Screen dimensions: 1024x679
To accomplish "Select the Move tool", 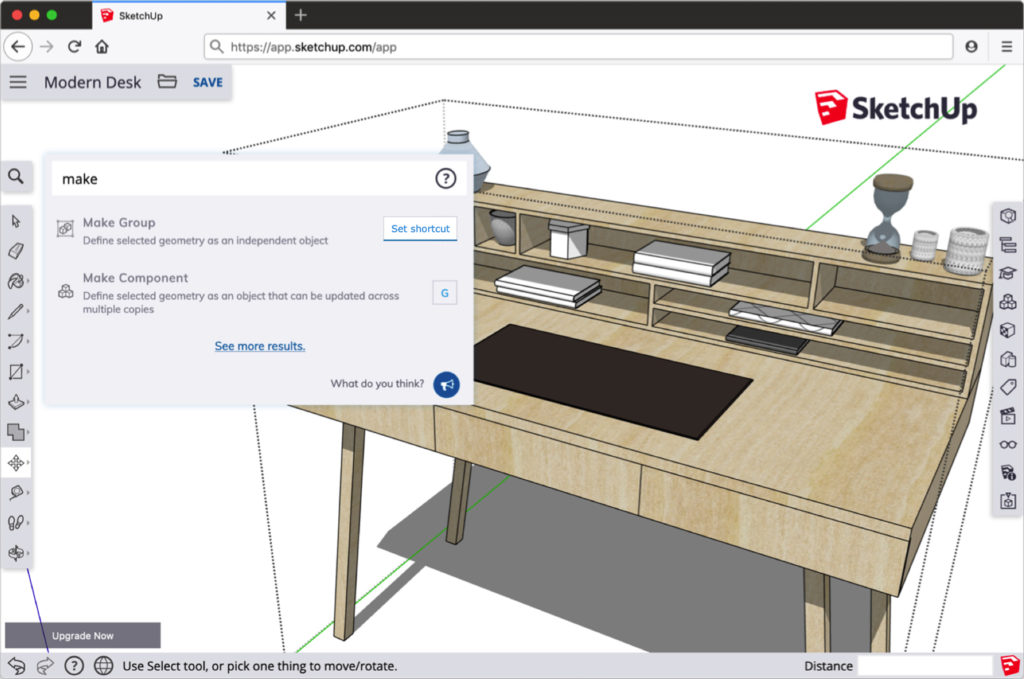I will pyautogui.click(x=17, y=463).
